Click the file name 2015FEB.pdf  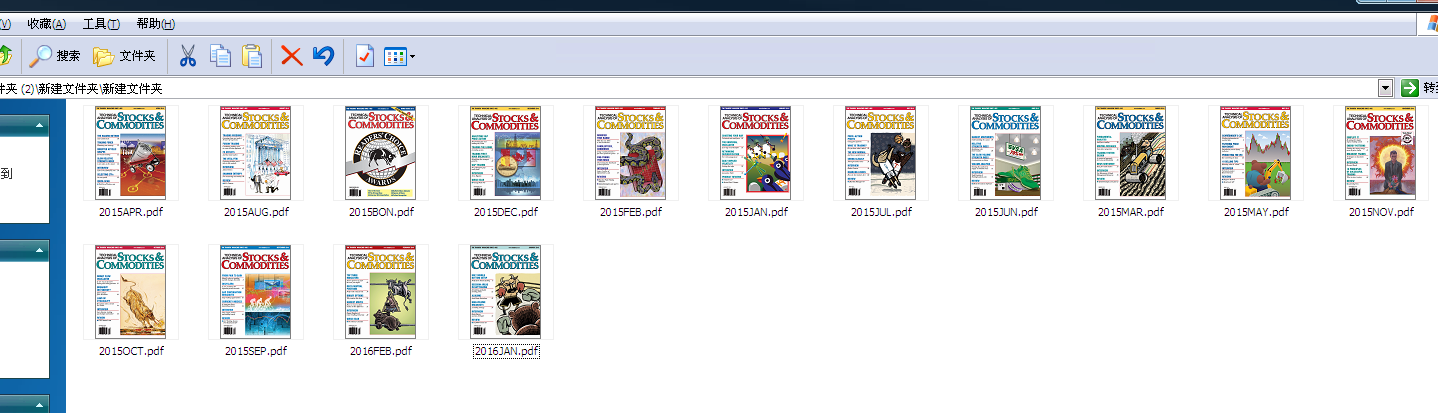(x=631, y=212)
